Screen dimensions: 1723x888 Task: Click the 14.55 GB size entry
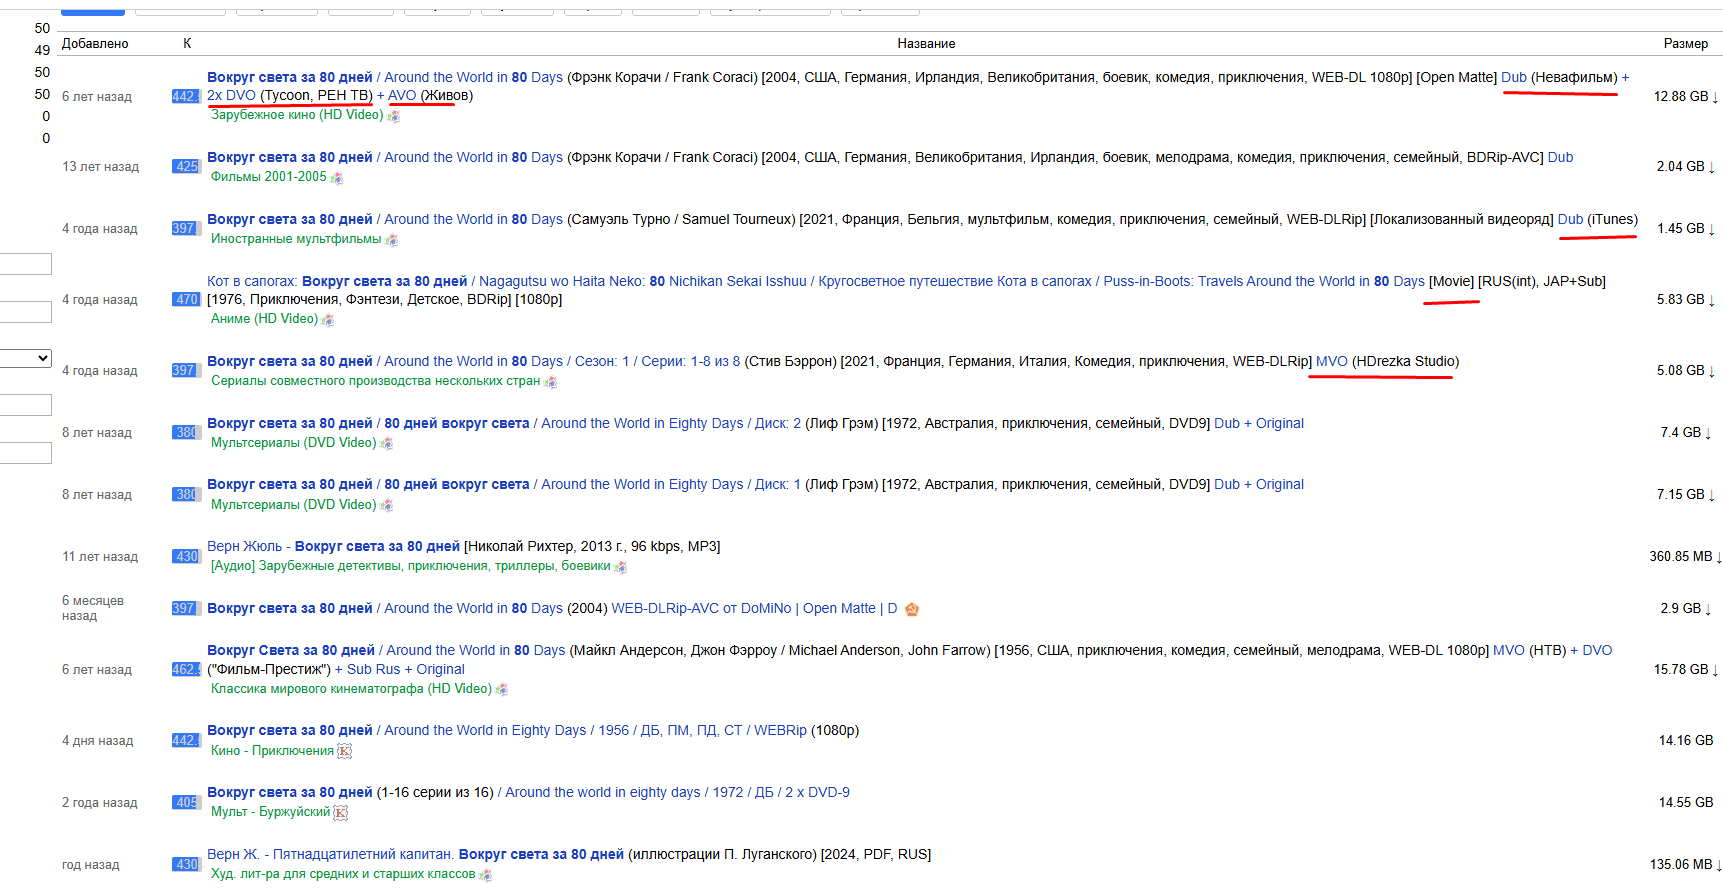[1686, 803]
